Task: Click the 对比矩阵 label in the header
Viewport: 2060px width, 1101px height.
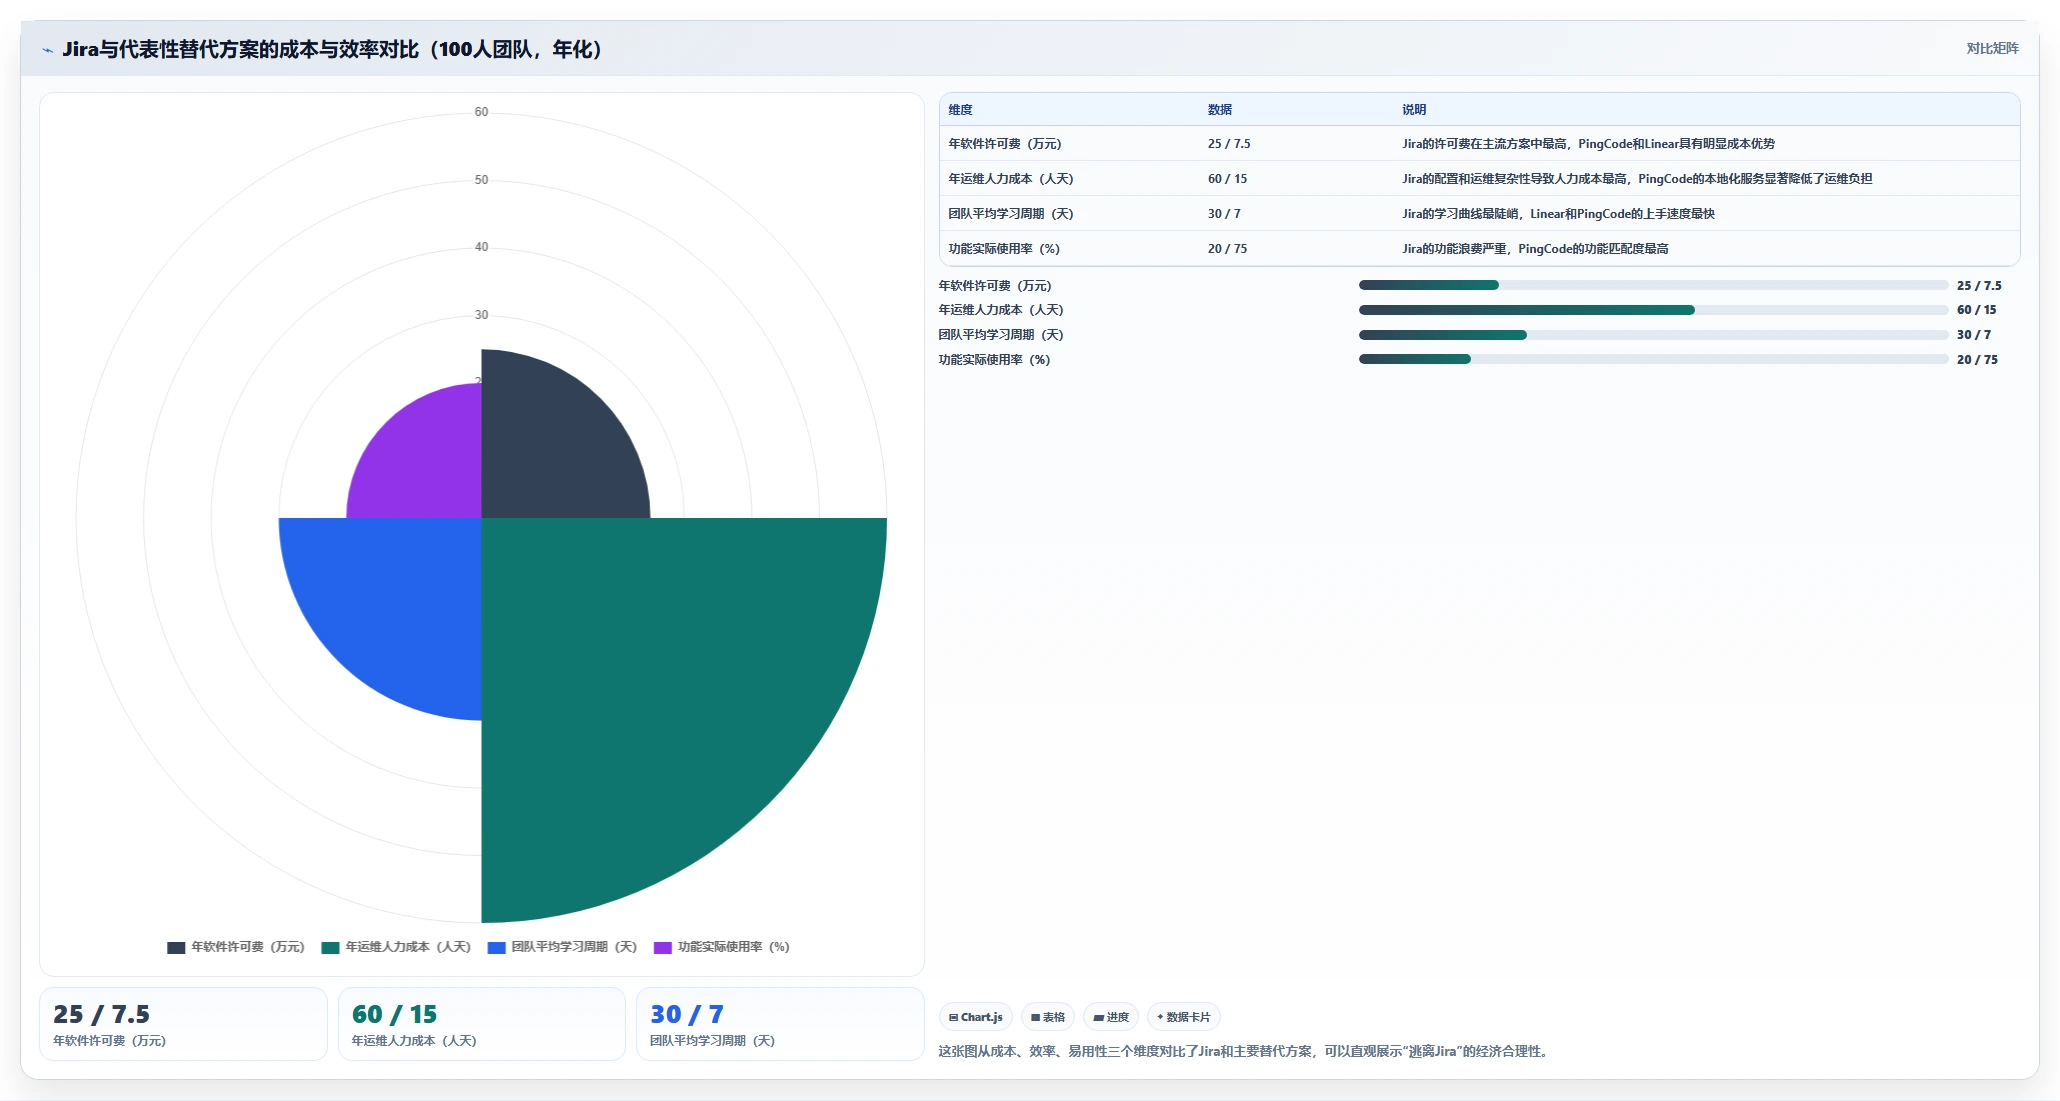Action: [1992, 48]
